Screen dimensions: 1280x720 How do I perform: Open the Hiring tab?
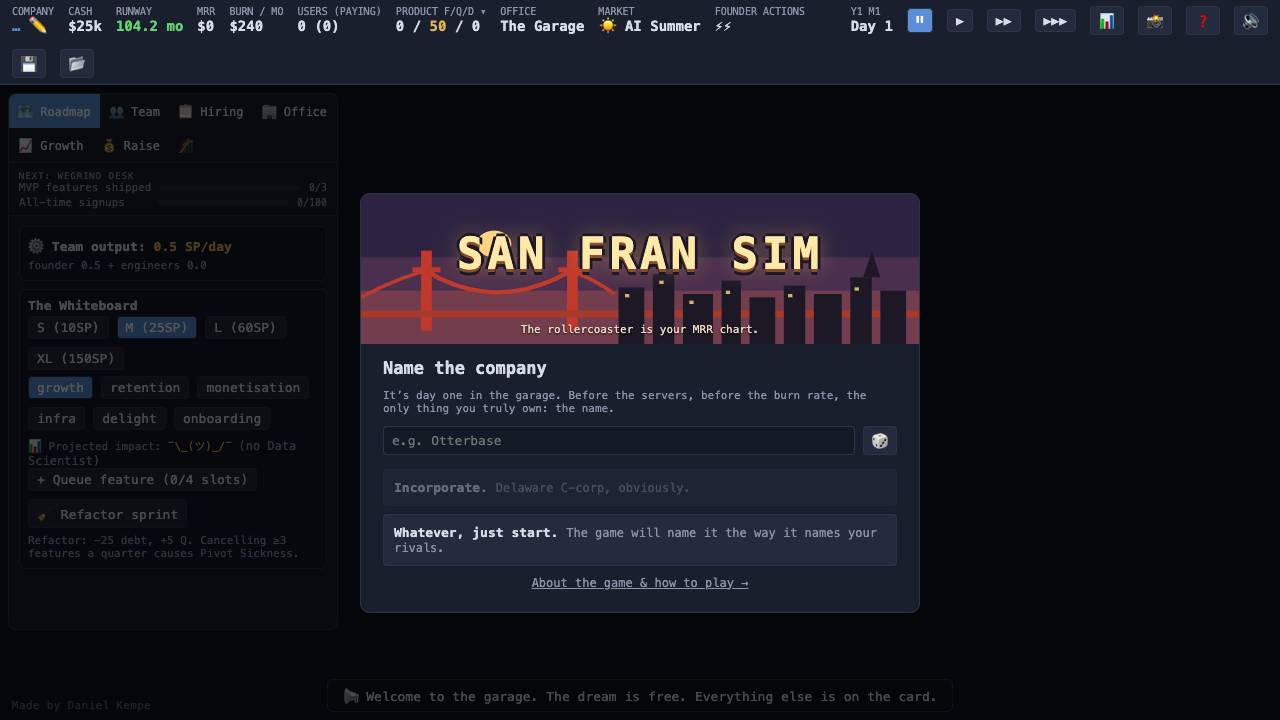coord(211,112)
